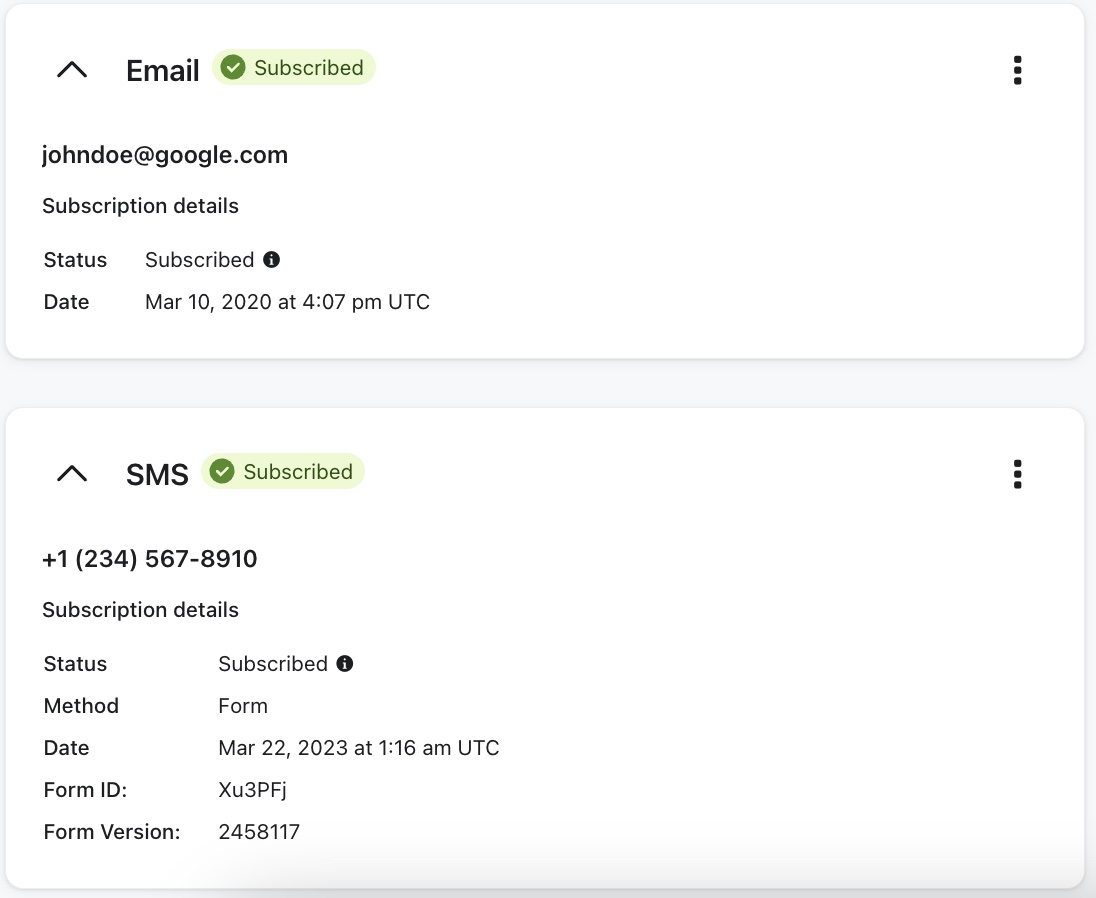Open the Email card options menu
The width and height of the screenshot is (1096, 898).
[x=1017, y=70]
